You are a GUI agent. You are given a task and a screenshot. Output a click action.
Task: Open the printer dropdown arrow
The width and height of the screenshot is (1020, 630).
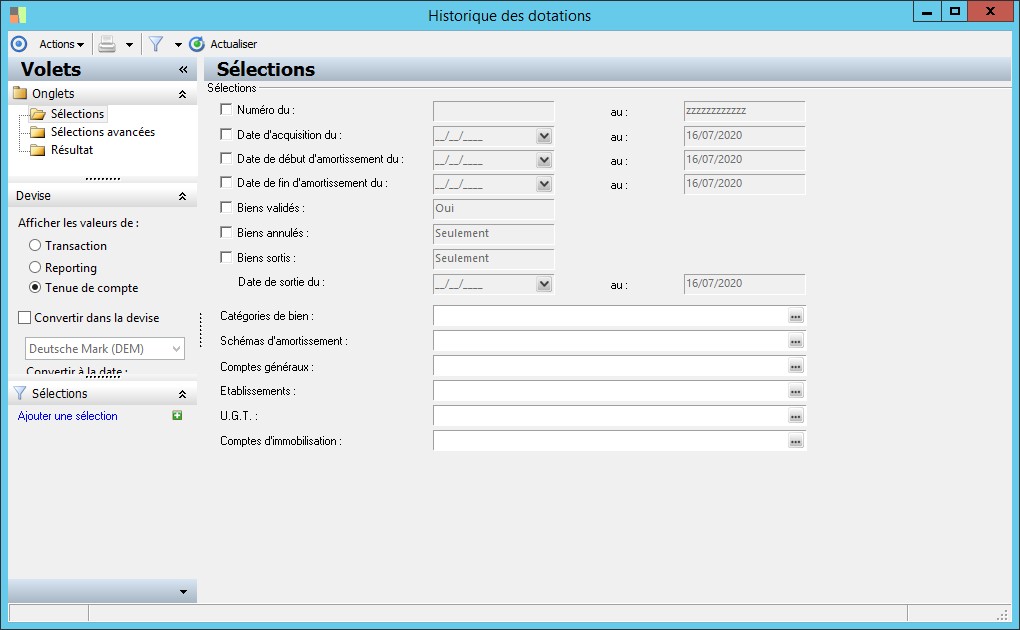(129, 45)
